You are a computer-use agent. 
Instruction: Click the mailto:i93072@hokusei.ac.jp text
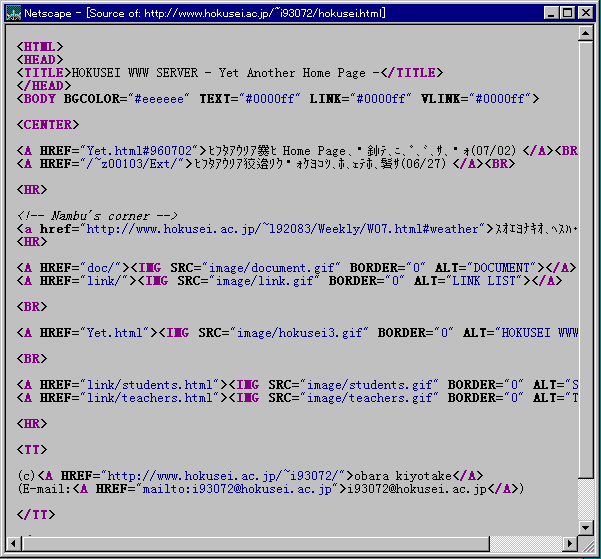point(237,489)
